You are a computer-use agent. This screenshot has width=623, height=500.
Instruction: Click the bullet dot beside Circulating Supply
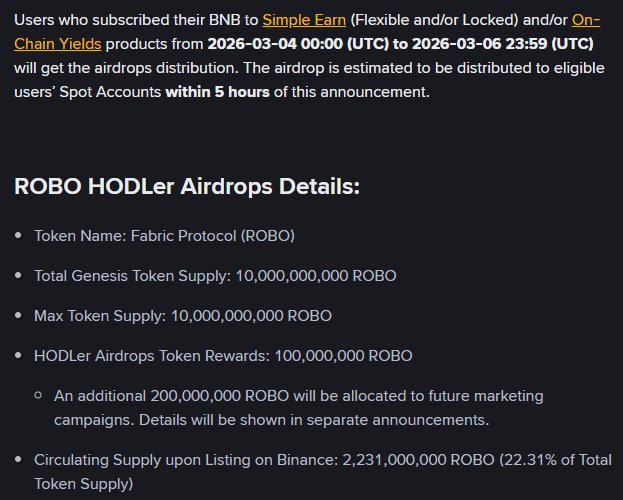19,462
